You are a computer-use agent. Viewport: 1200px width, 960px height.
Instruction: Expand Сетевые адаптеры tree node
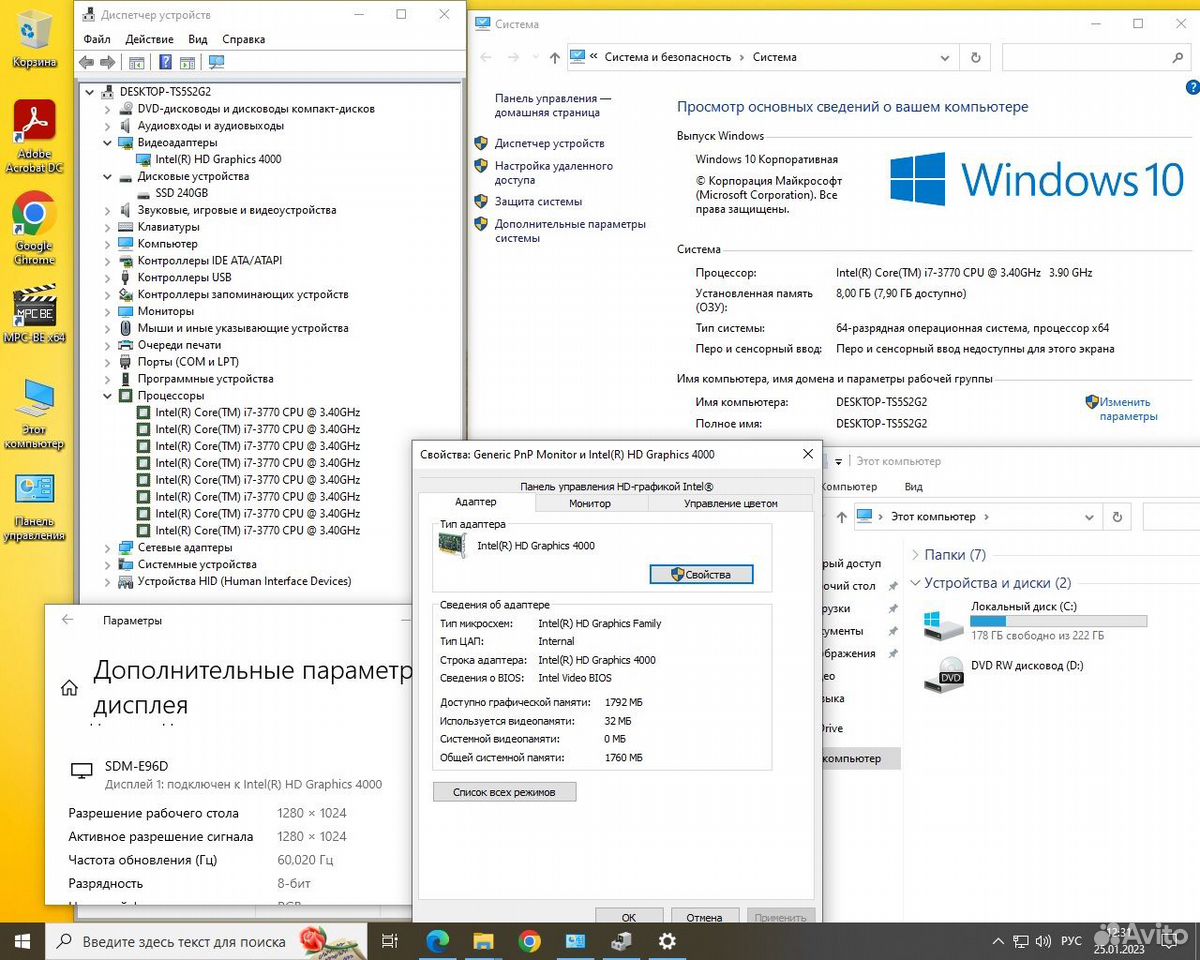108,548
